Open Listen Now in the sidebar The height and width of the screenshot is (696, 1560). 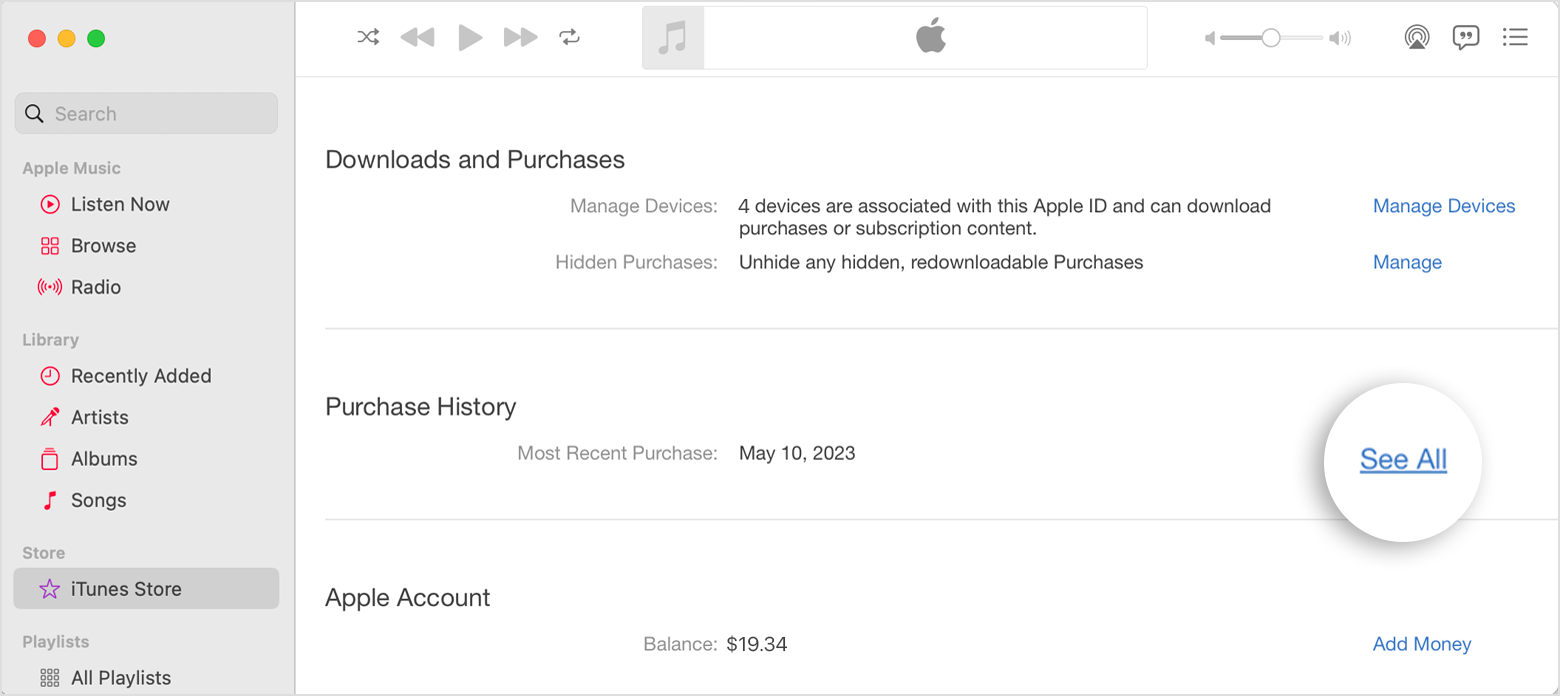(119, 204)
